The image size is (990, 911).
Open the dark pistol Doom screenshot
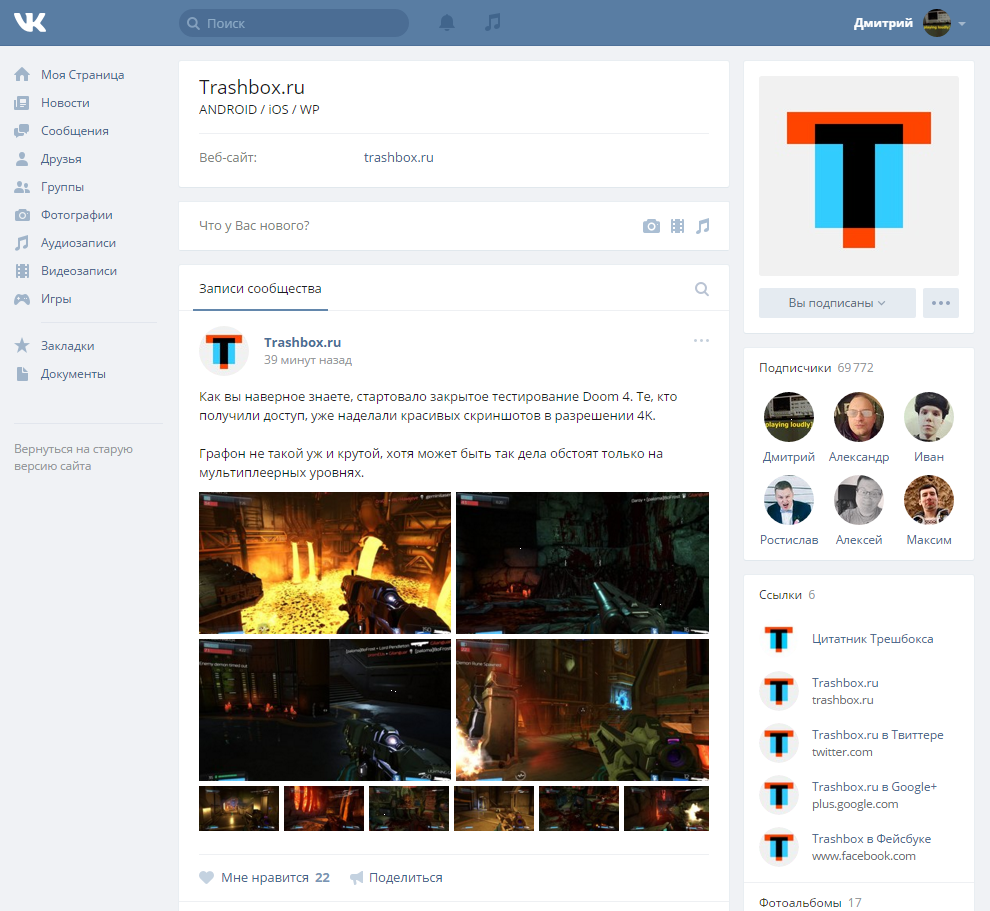[x=582, y=563]
